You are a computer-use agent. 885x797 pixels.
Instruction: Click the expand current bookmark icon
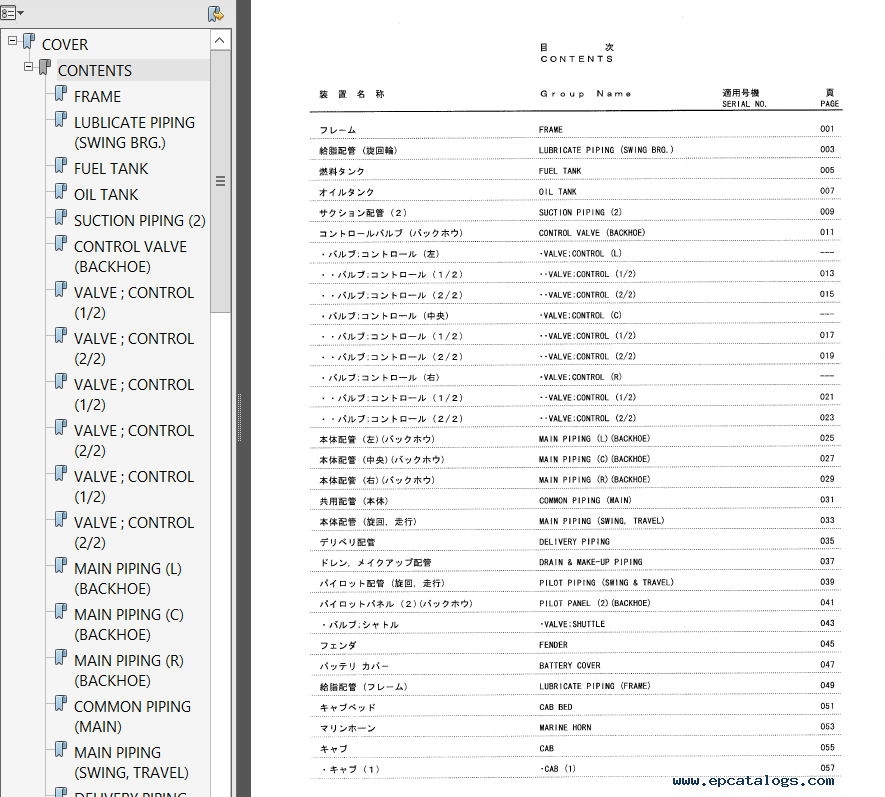(x=216, y=14)
